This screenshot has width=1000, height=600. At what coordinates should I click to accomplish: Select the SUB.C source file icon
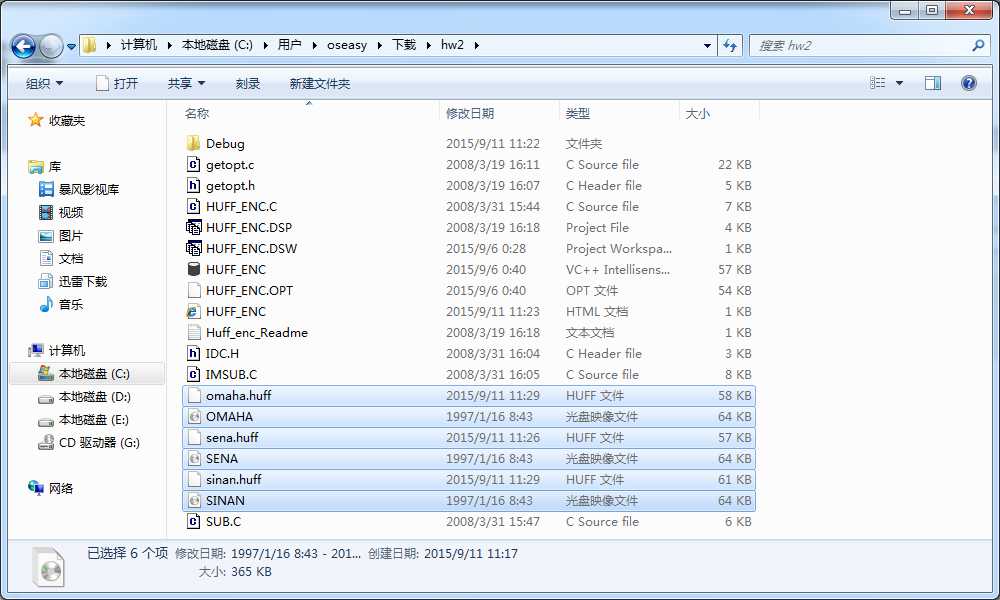[x=193, y=522]
